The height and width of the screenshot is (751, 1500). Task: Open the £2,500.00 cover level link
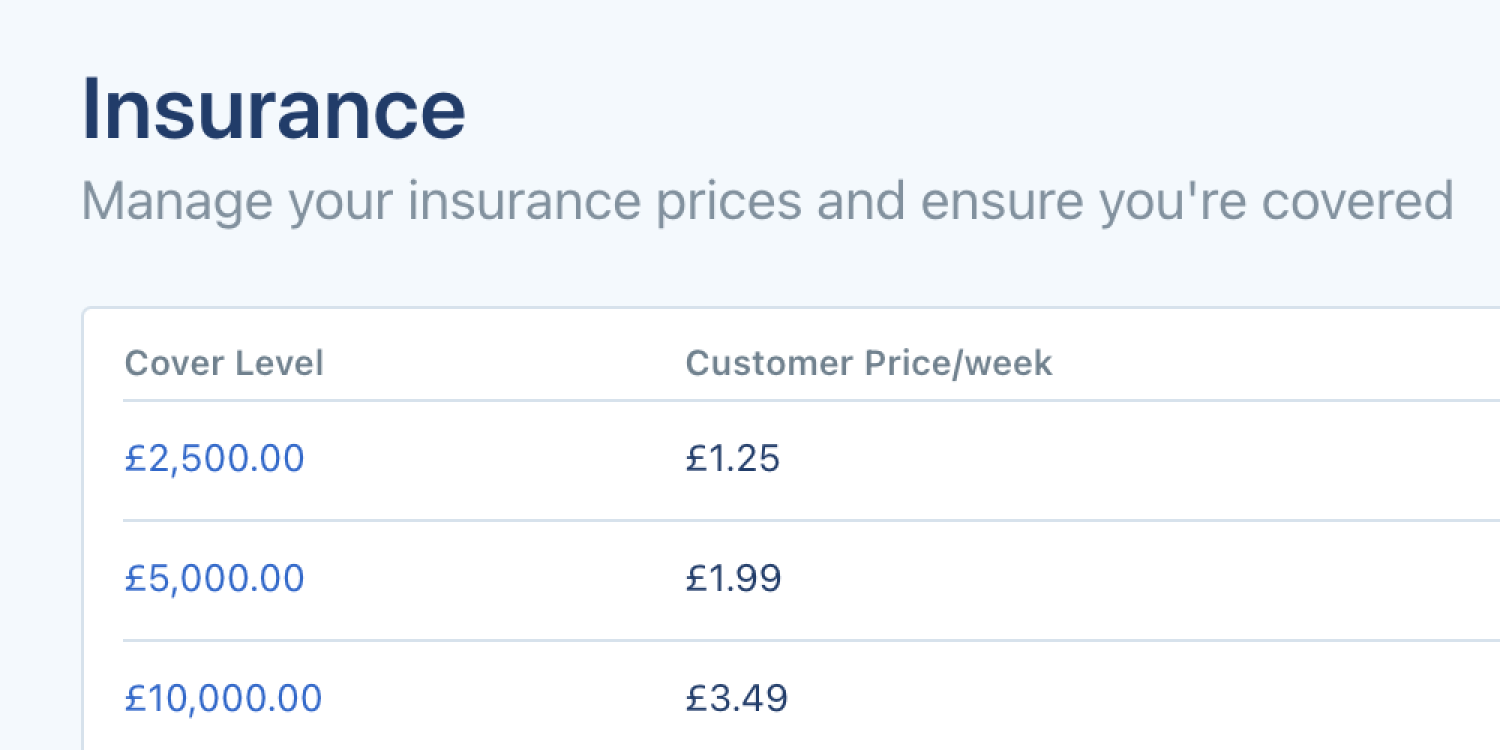(x=213, y=458)
